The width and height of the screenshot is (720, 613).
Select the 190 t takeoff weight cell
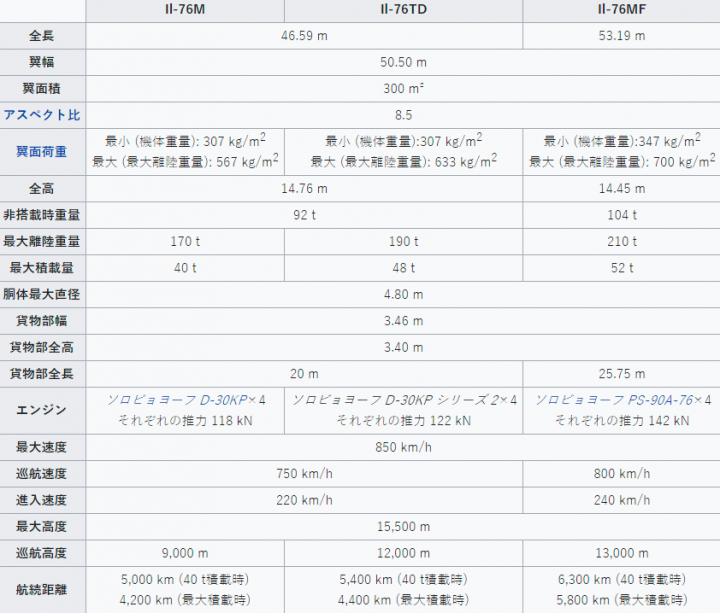[404, 242]
